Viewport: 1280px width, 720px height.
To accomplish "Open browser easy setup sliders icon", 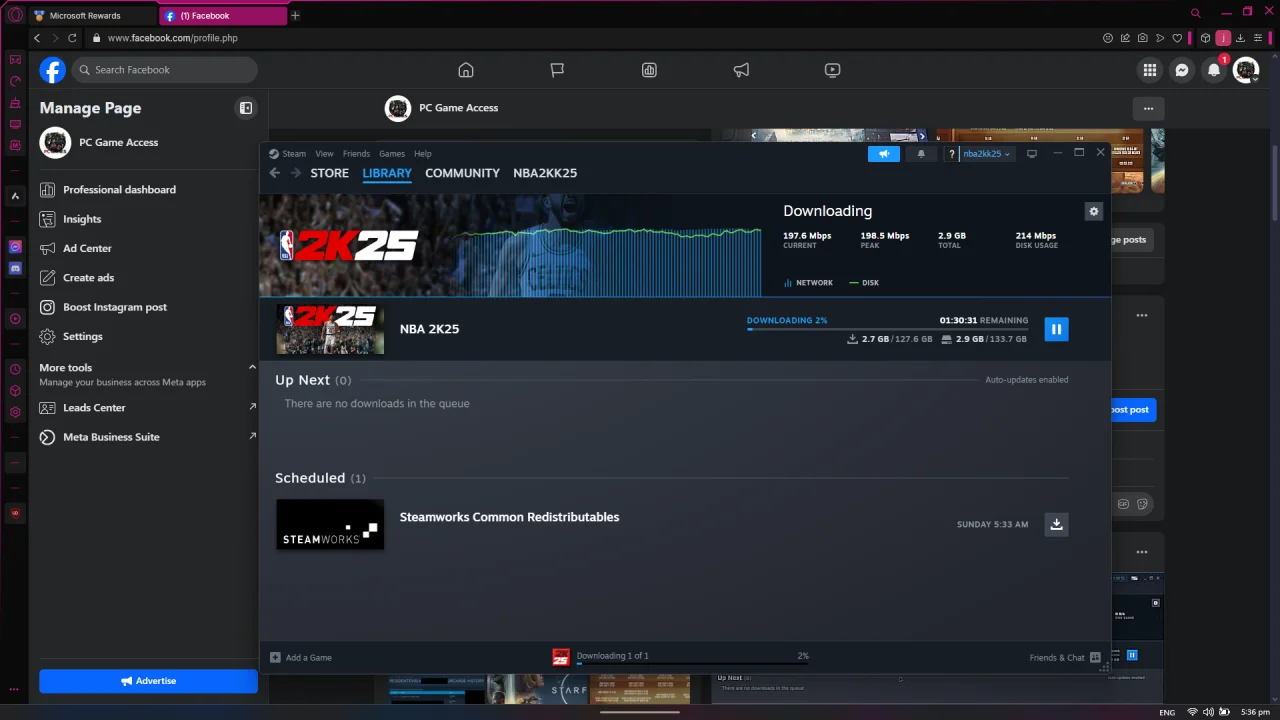I will 1258,38.
